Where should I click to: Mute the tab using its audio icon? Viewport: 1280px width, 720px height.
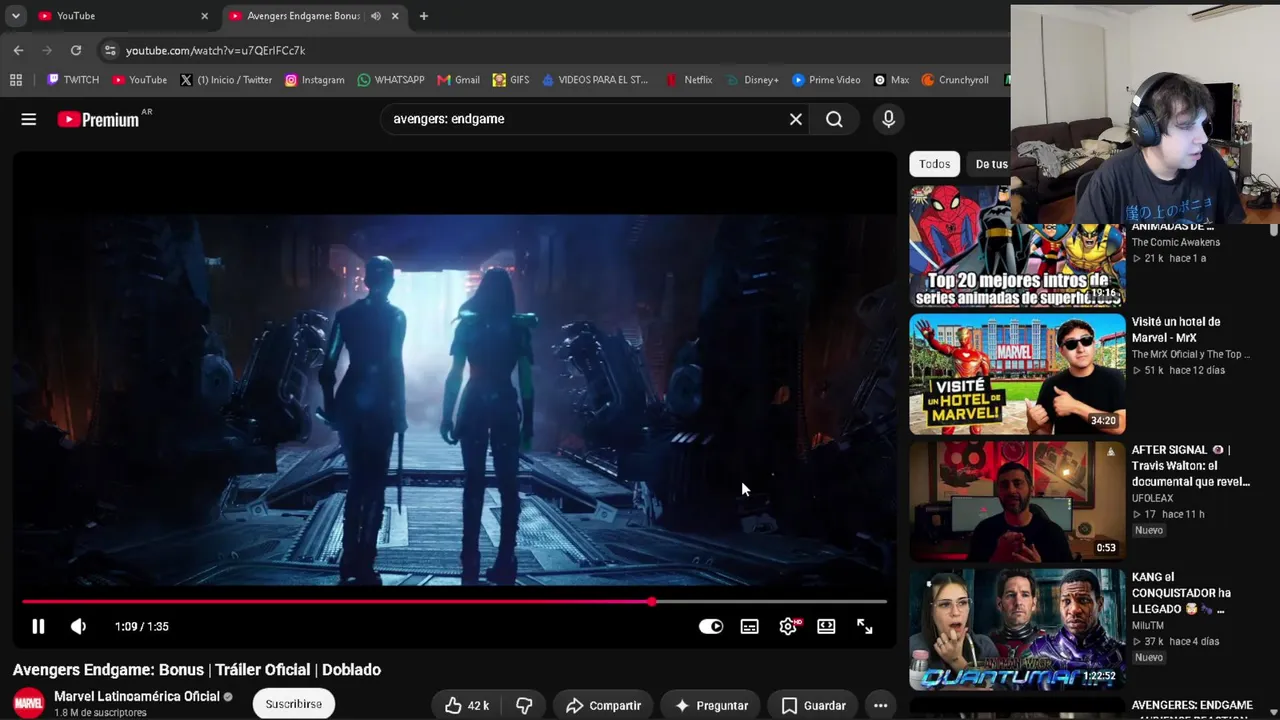pos(376,16)
